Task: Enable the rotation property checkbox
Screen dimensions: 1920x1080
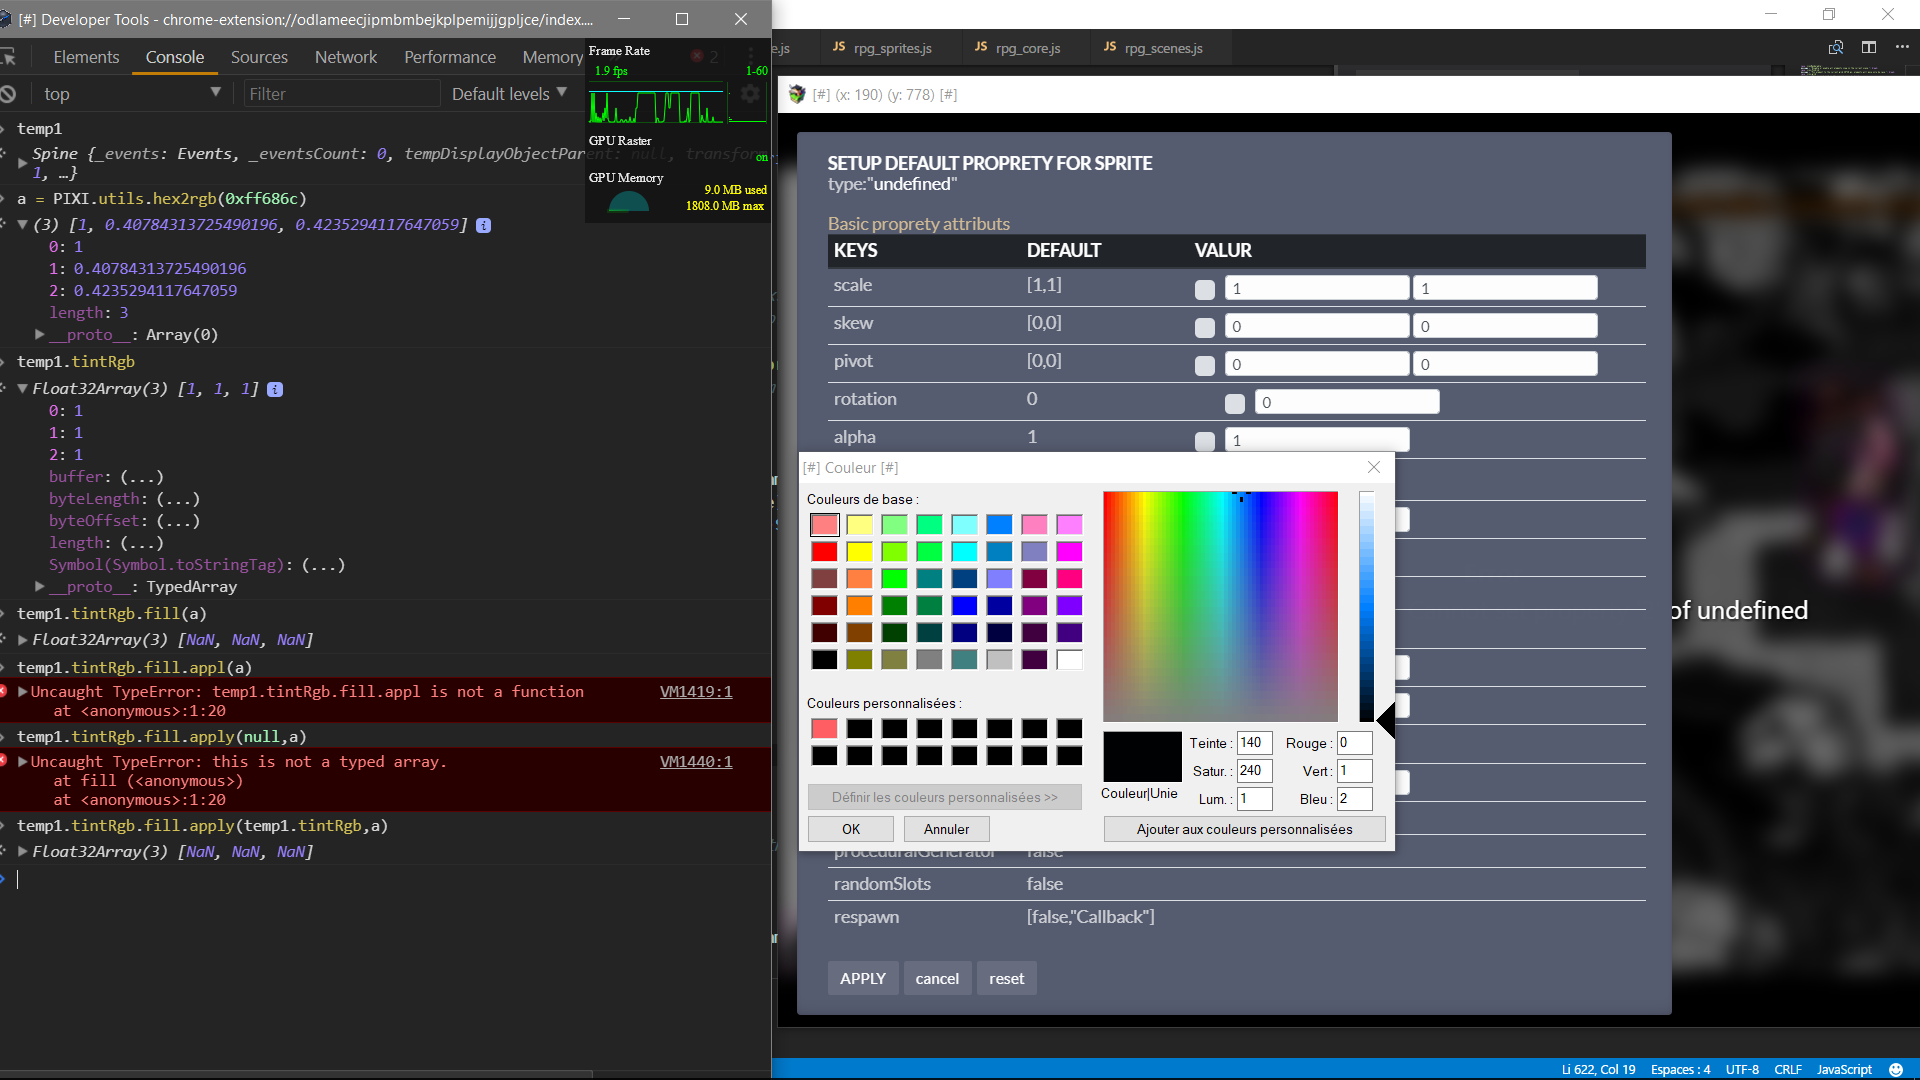Action: point(1235,403)
